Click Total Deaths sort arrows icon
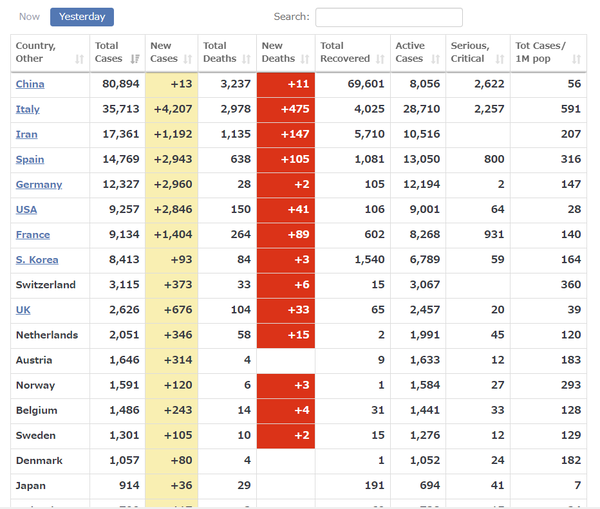 tap(245, 60)
